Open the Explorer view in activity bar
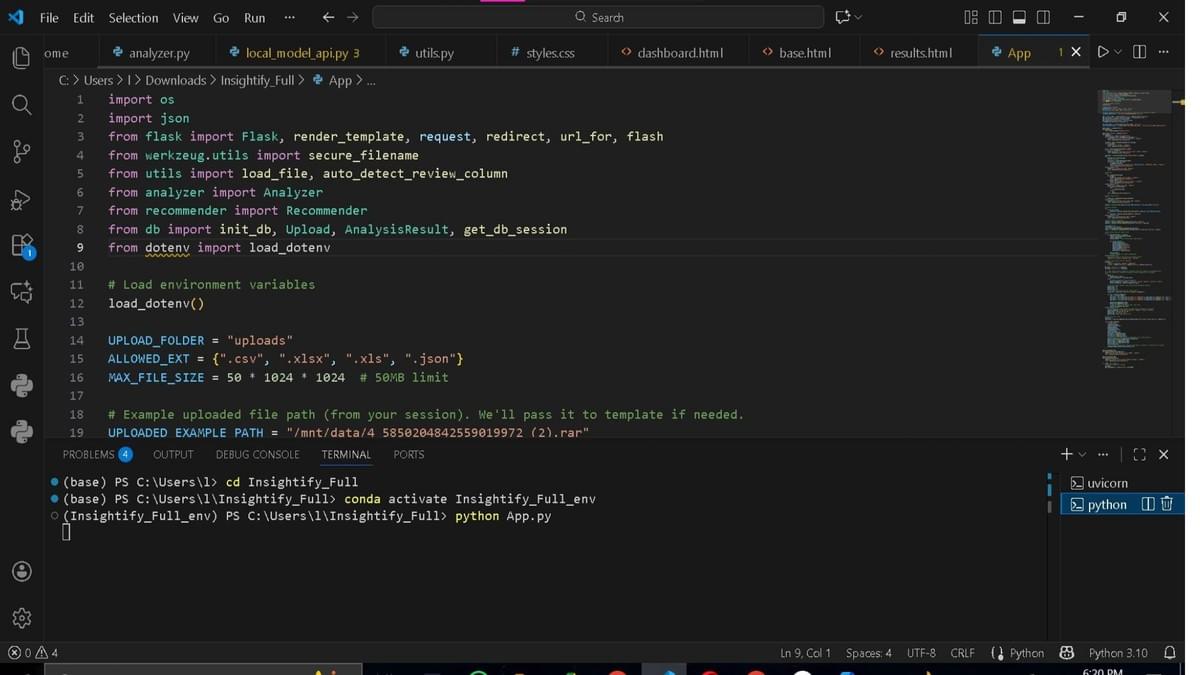This screenshot has width=1200, height=675. pos(21,58)
